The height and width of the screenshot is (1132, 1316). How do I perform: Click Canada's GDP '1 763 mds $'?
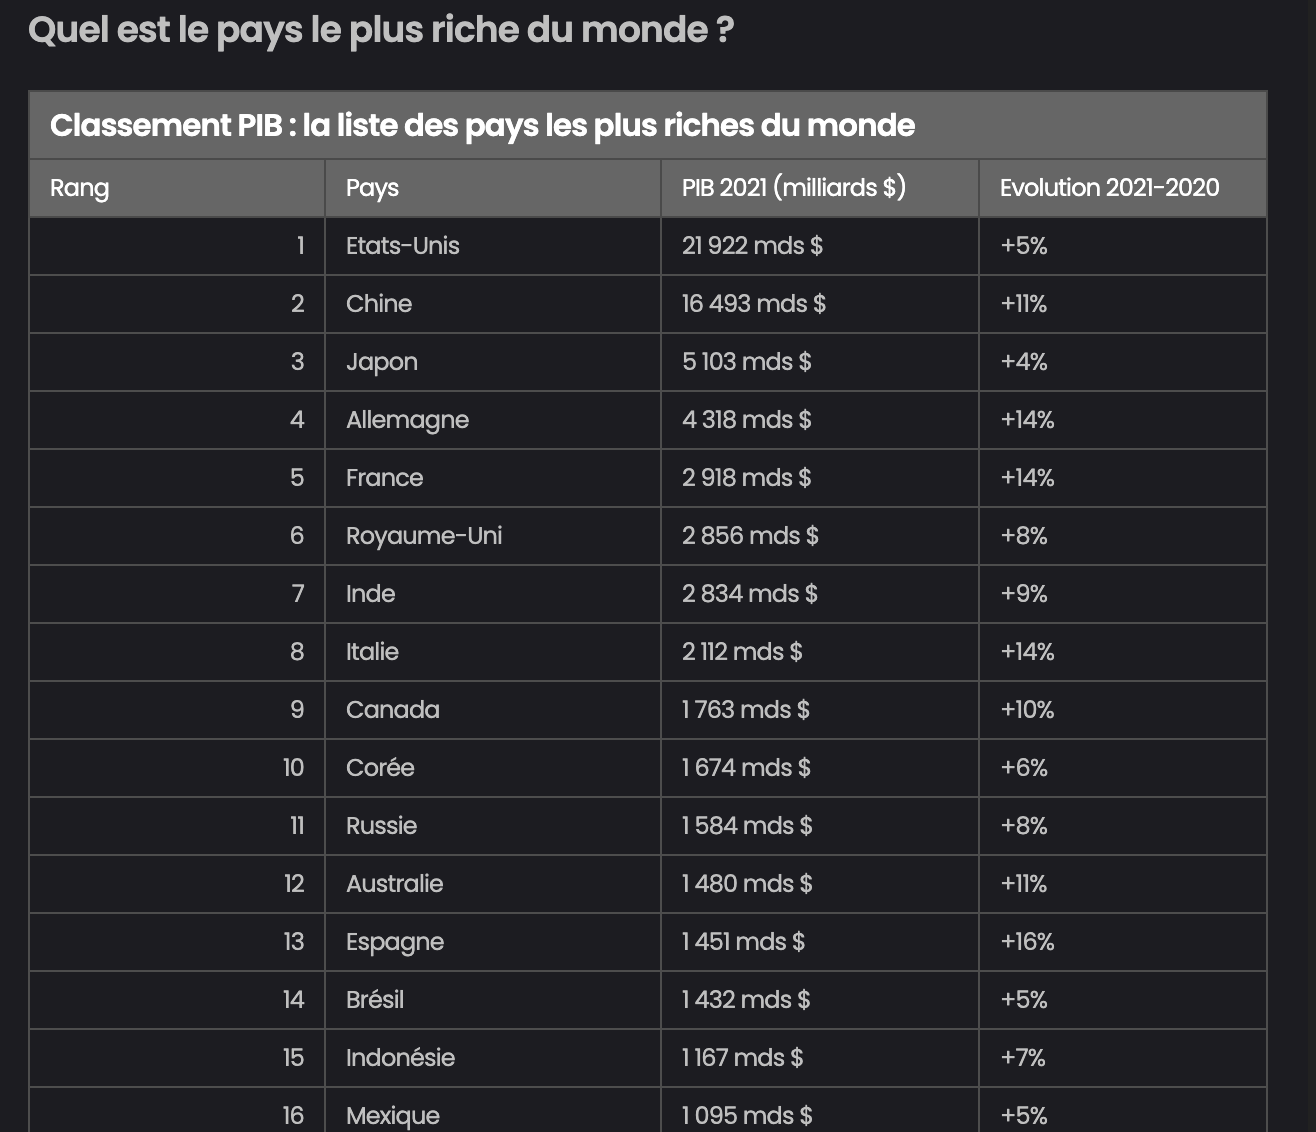[745, 710]
